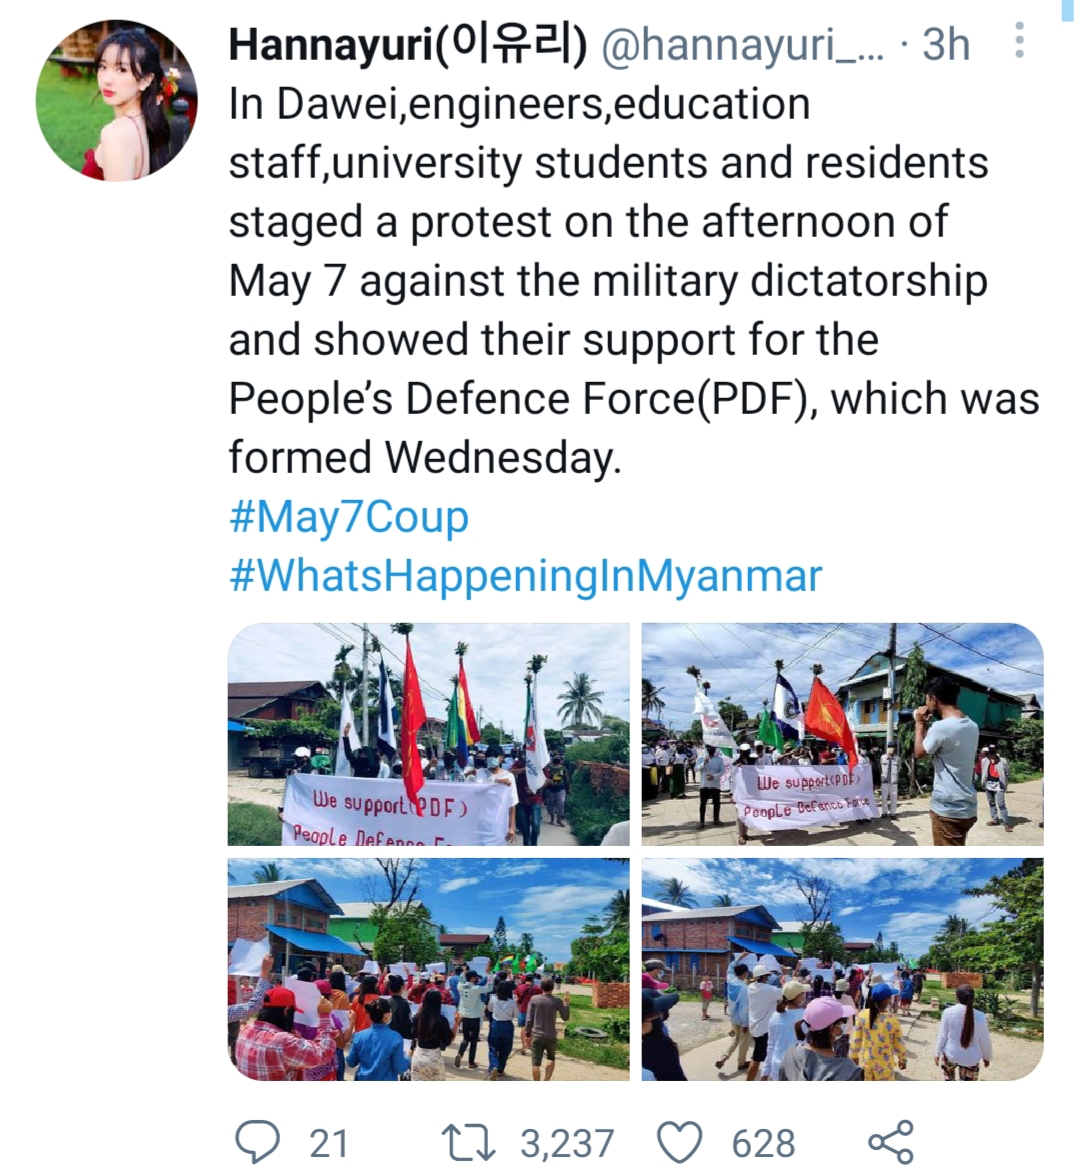This screenshot has height=1175, width=1079.
Task: Tap the share icon under the tweet
Action: coord(891,1142)
